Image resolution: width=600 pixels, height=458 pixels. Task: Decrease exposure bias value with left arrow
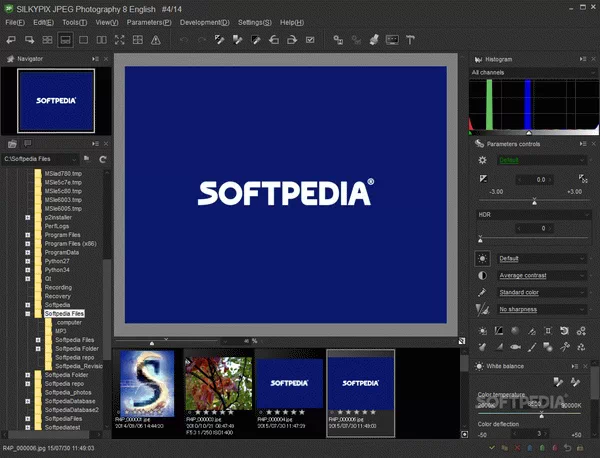519,179
